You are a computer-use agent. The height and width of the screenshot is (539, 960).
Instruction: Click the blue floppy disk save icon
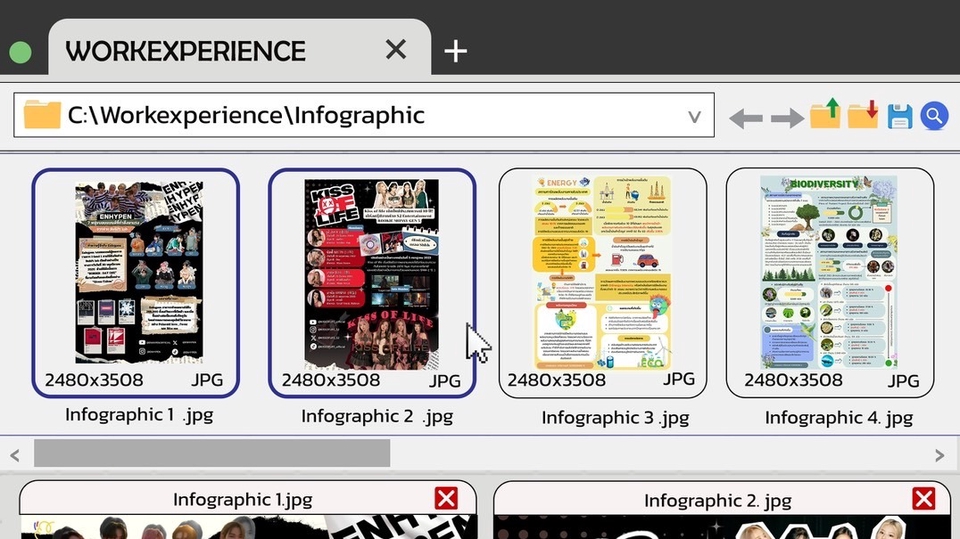899,116
